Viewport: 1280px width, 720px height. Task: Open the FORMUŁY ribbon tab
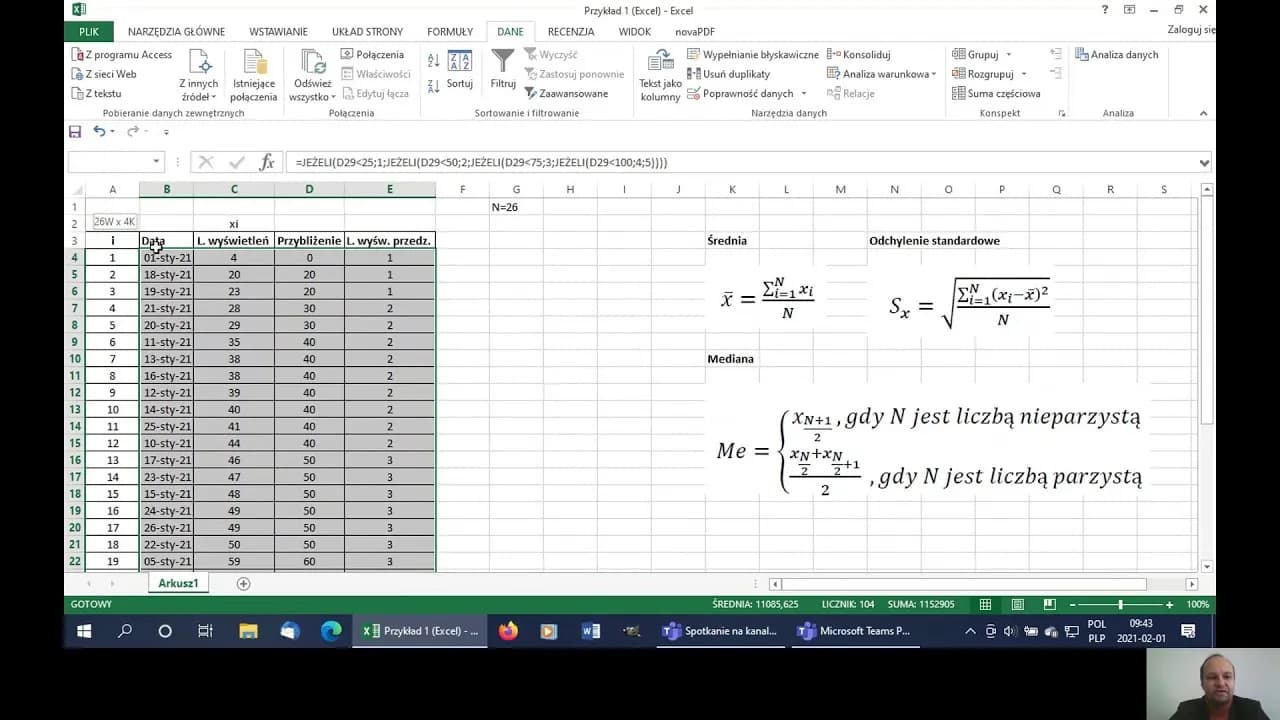click(450, 32)
